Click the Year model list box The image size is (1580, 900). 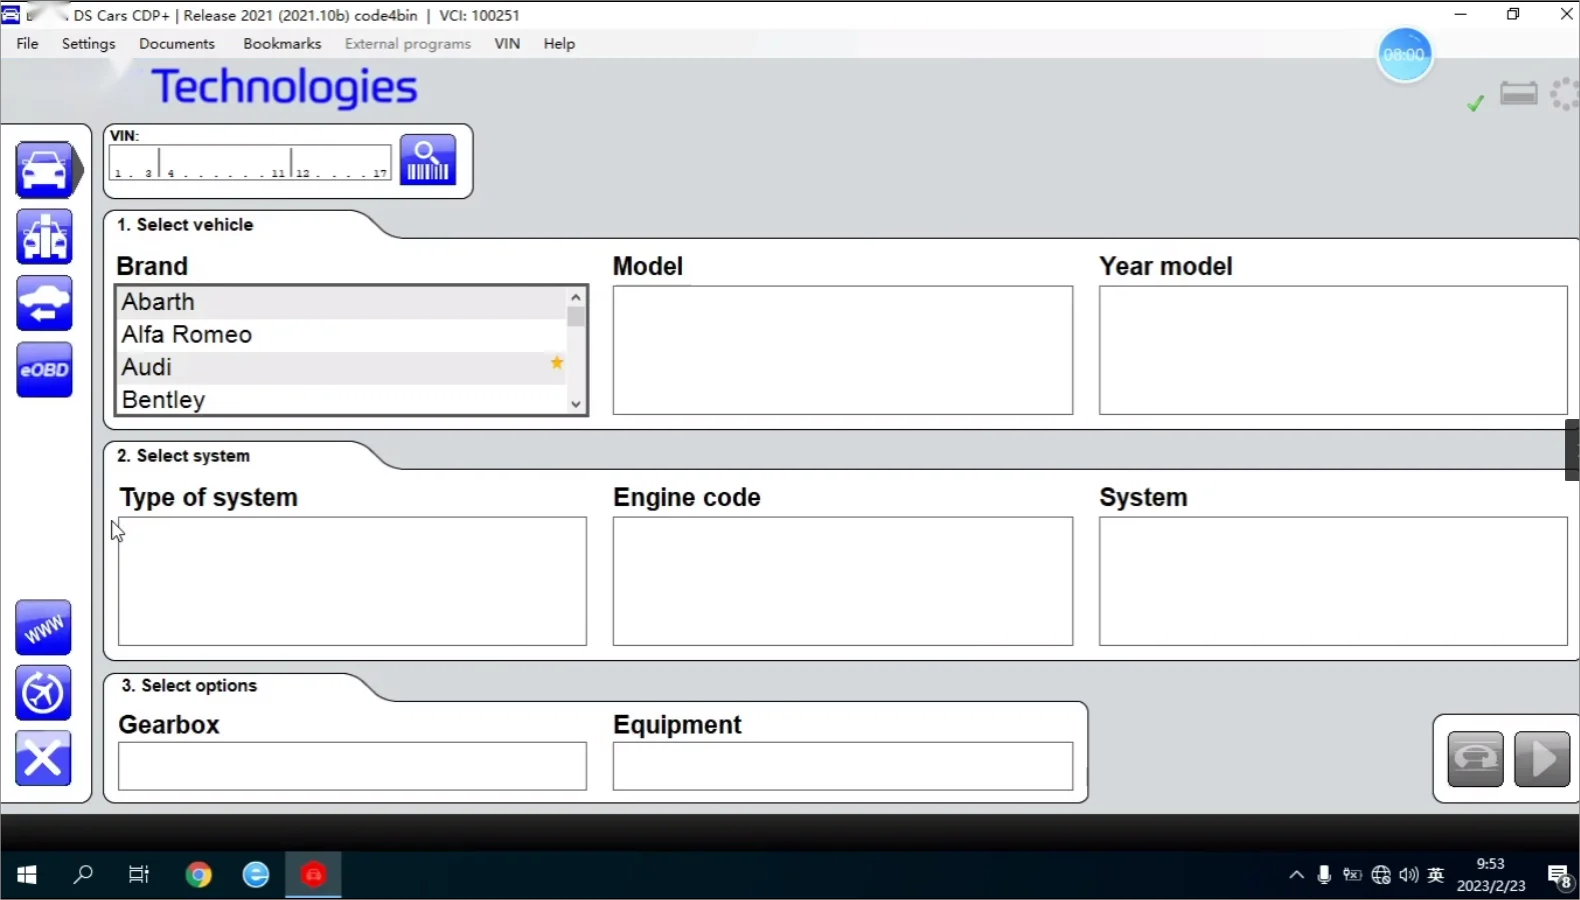point(1333,350)
